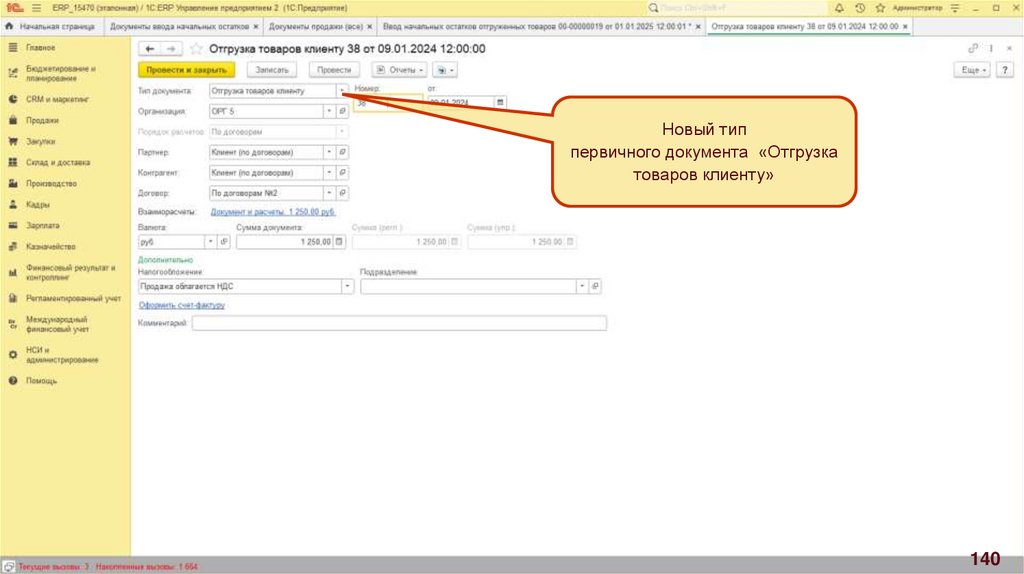Open the Бюджетирование и планирование section
The height and width of the screenshot is (574, 1024).
61,73
